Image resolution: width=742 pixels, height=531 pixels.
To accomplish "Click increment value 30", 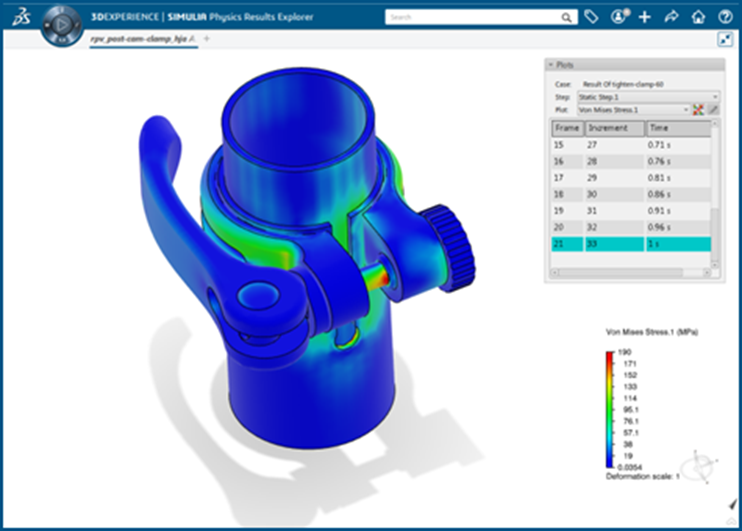I will click(x=592, y=195).
